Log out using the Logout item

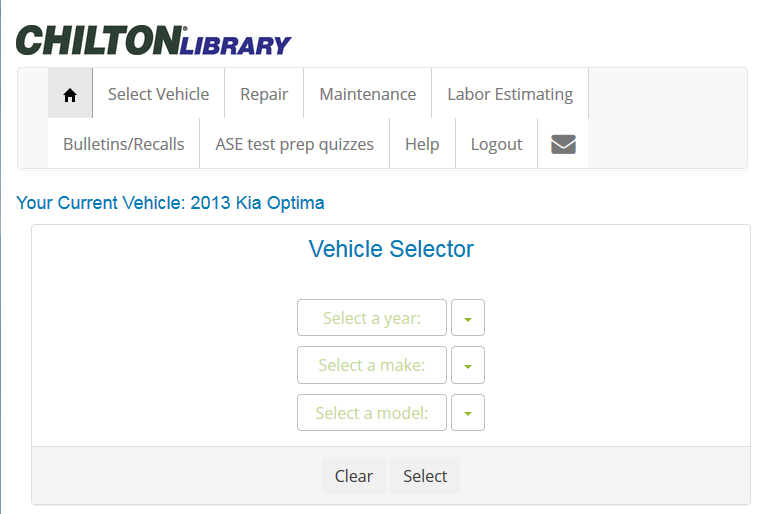click(x=496, y=144)
